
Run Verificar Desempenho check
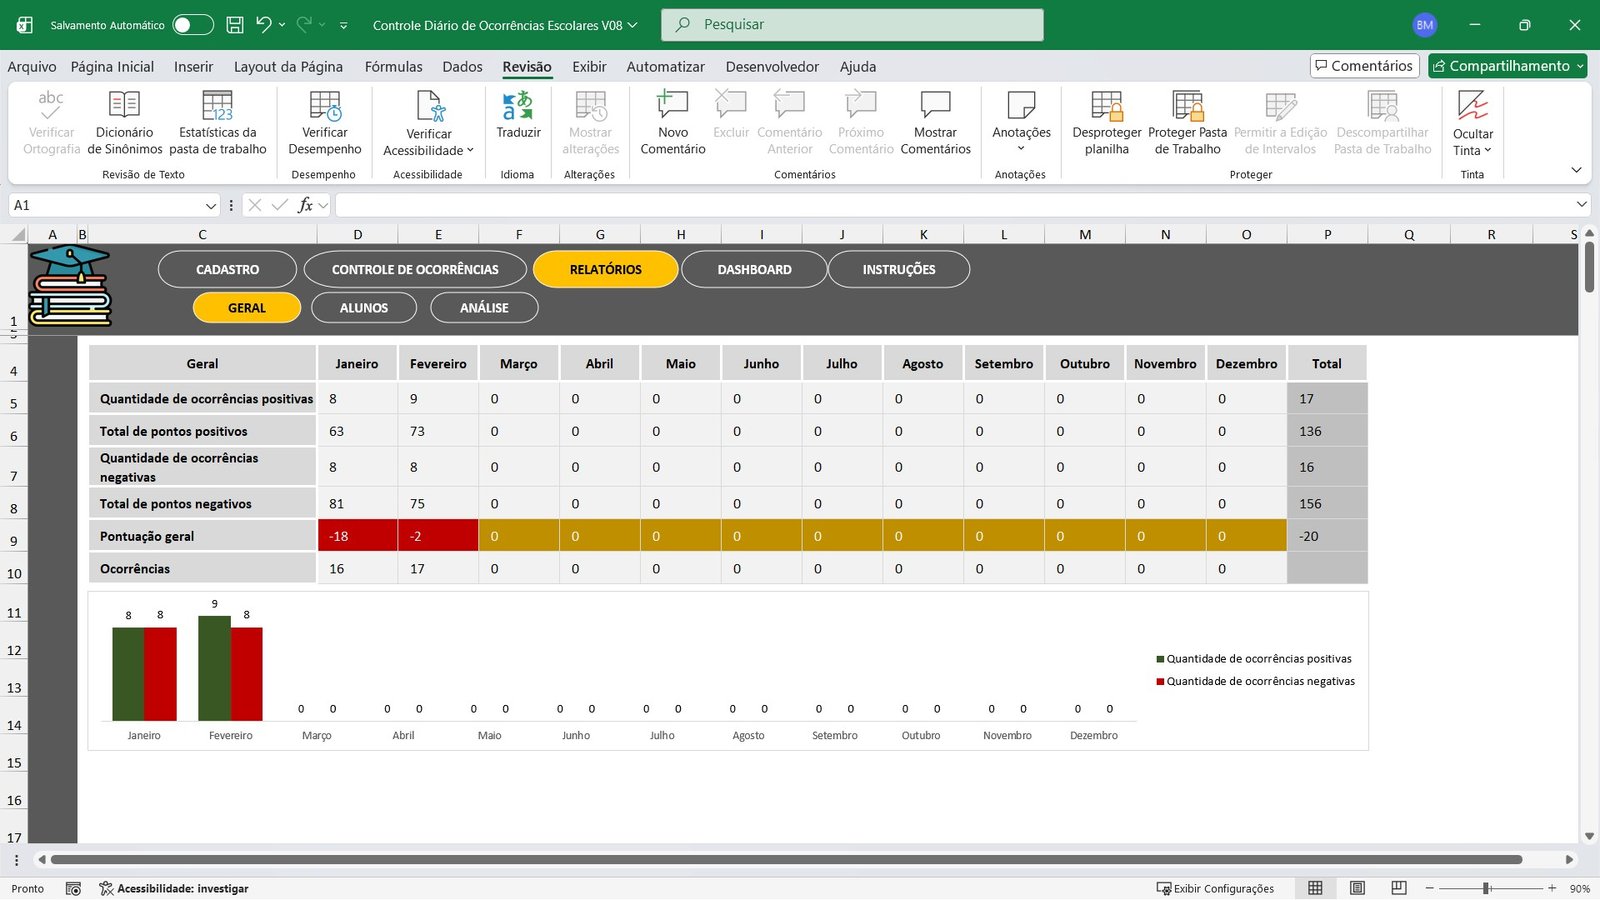pos(324,122)
